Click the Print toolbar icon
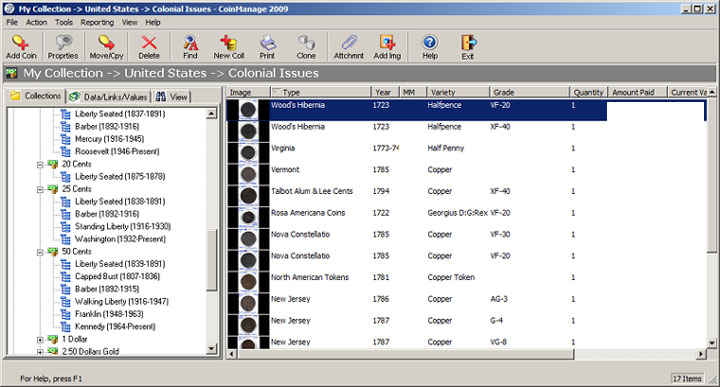 [x=267, y=47]
